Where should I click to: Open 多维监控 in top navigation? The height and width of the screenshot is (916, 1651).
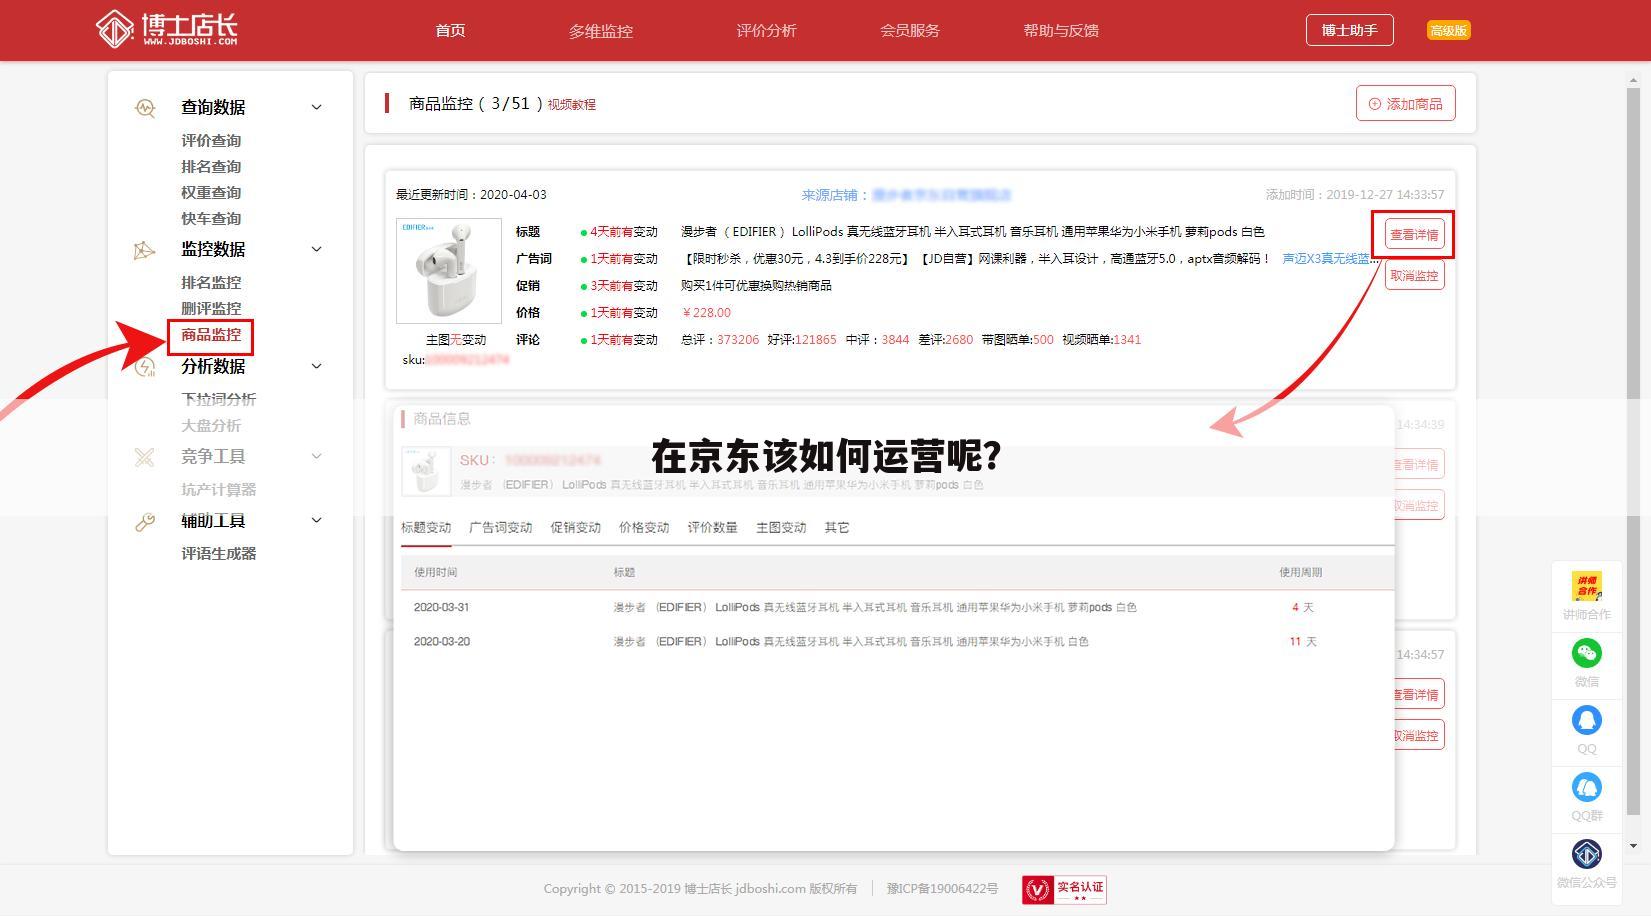pyautogui.click(x=601, y=31)
